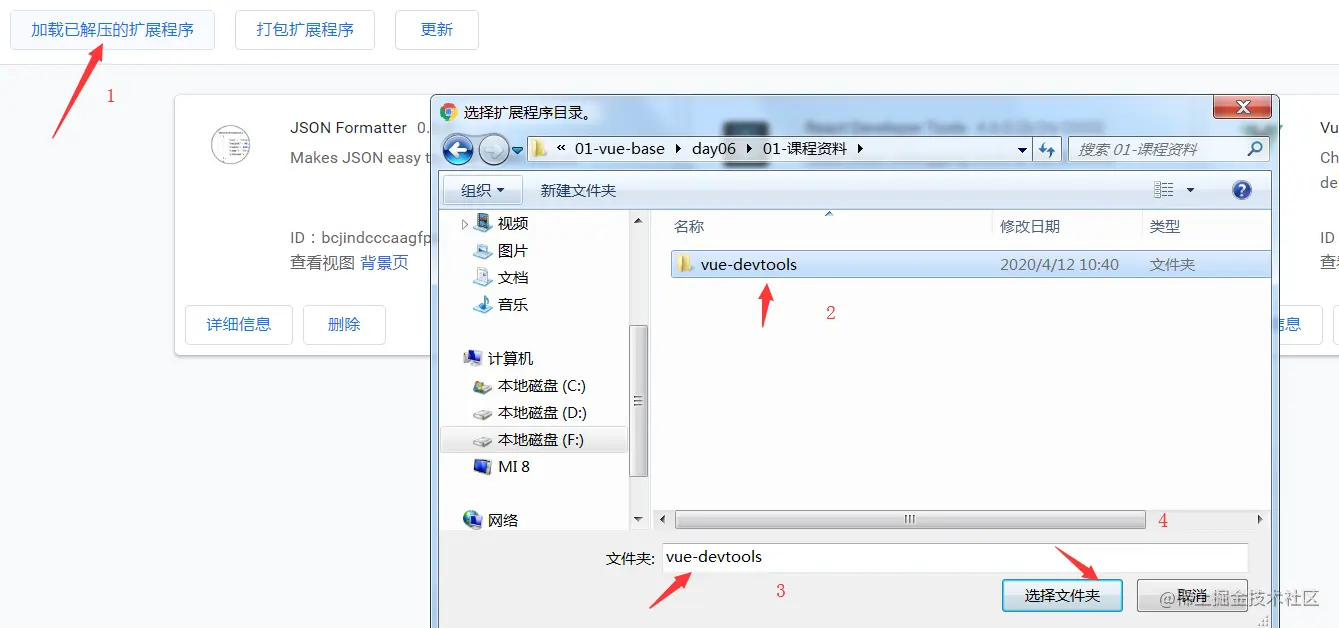This screenshot has width=1339, height=628.
Task: Select 本地磁盘 (D:) drive
Action: pos(542,412)
